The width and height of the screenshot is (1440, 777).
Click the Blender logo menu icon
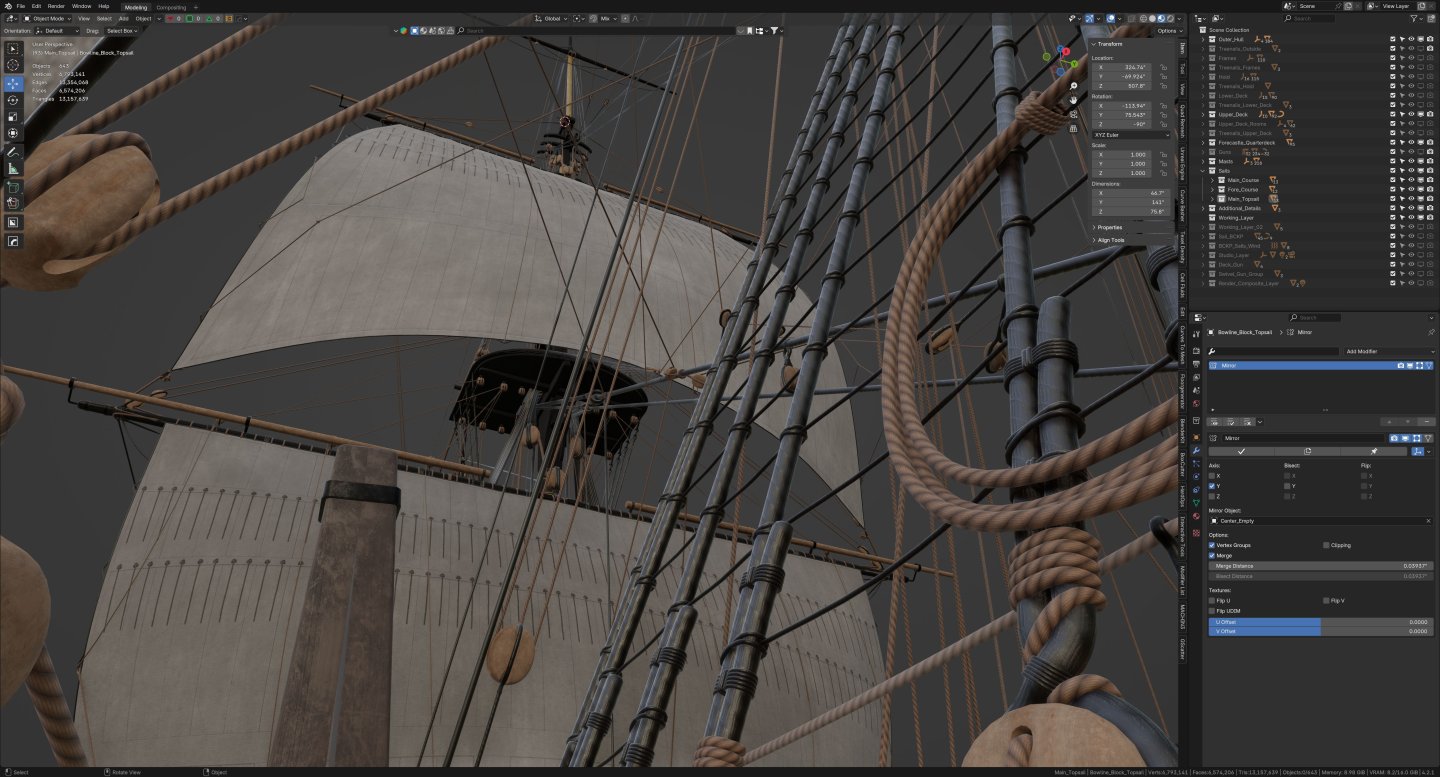pos(7,6)
